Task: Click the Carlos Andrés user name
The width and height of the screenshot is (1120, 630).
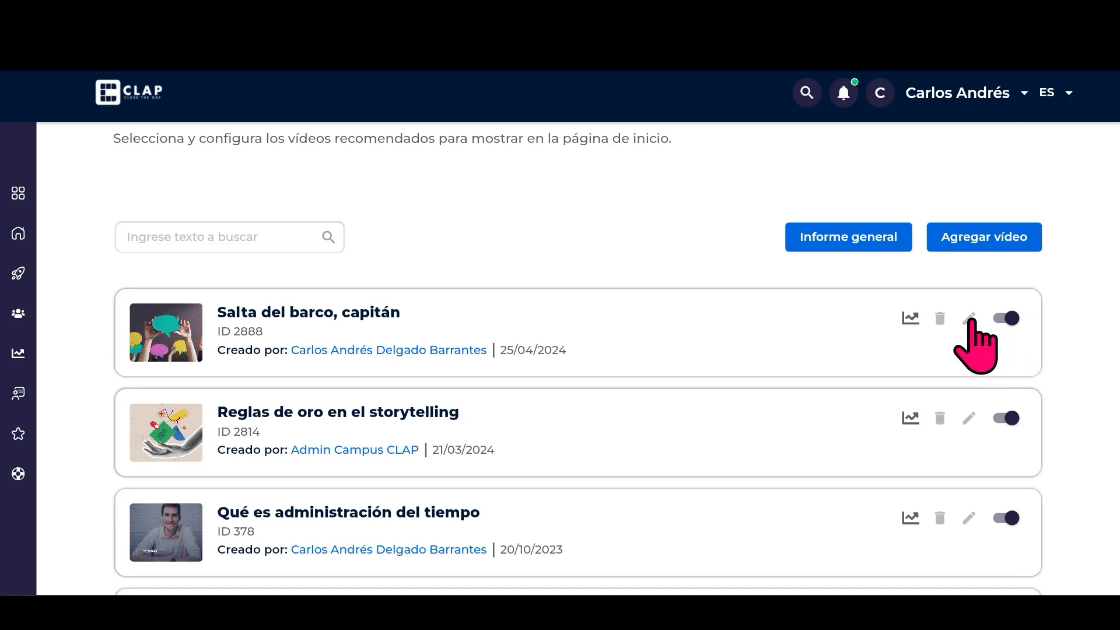Action: coord(957,93)
